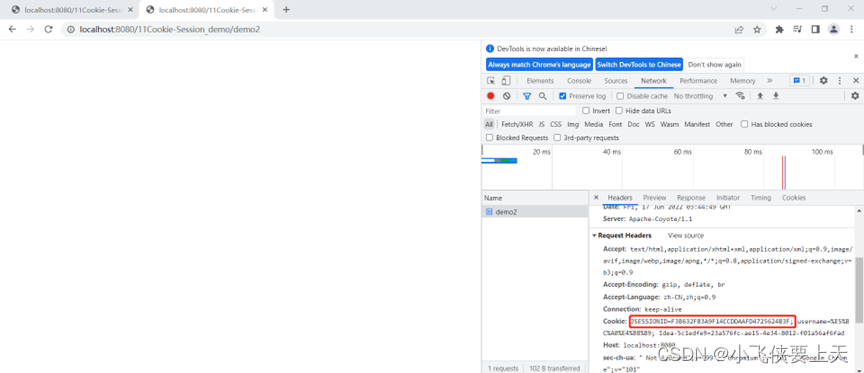Open the tab search chevron
Screen dimensions: 864x373
click(774, 9)
